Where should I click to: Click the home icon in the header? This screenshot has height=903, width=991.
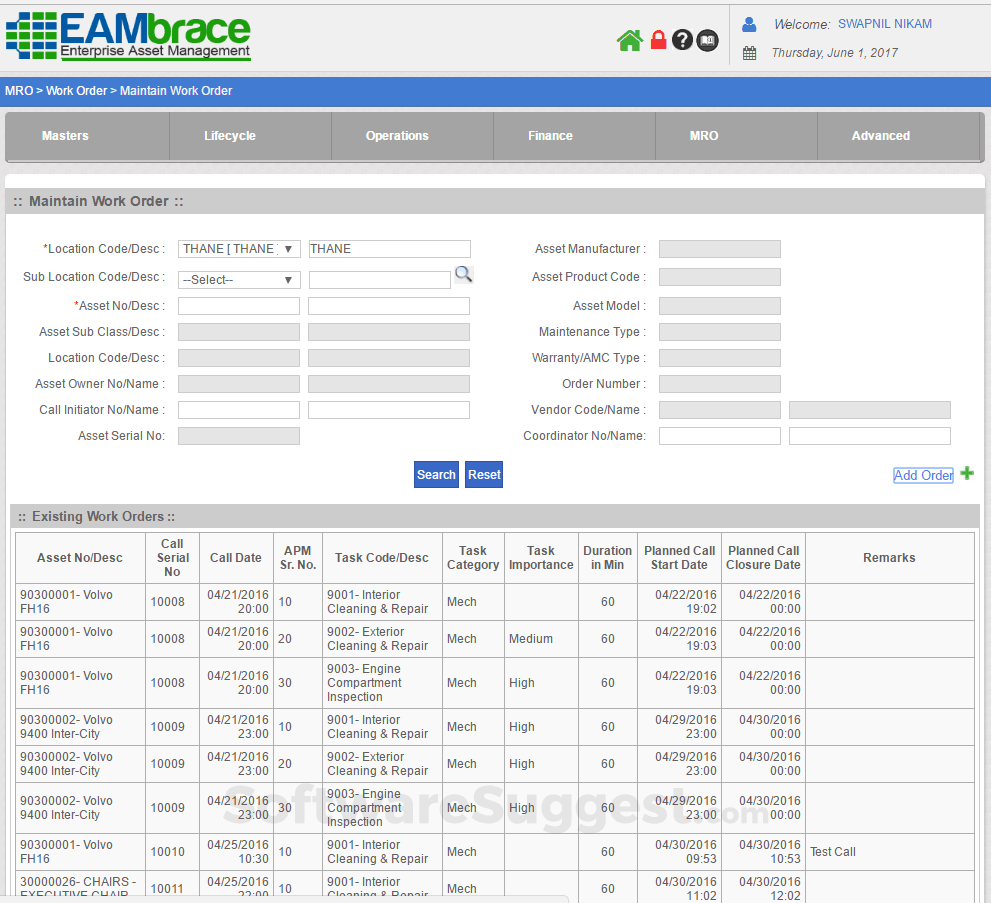pos(630,41)
